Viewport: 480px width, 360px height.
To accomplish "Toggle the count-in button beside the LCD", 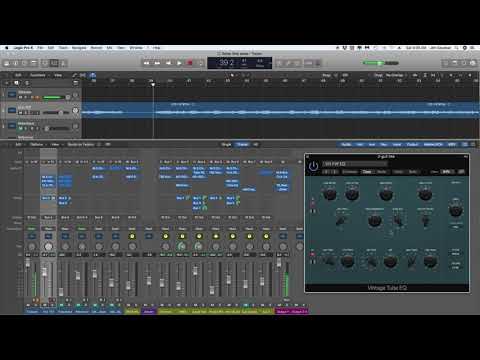I will click(309, 63).
